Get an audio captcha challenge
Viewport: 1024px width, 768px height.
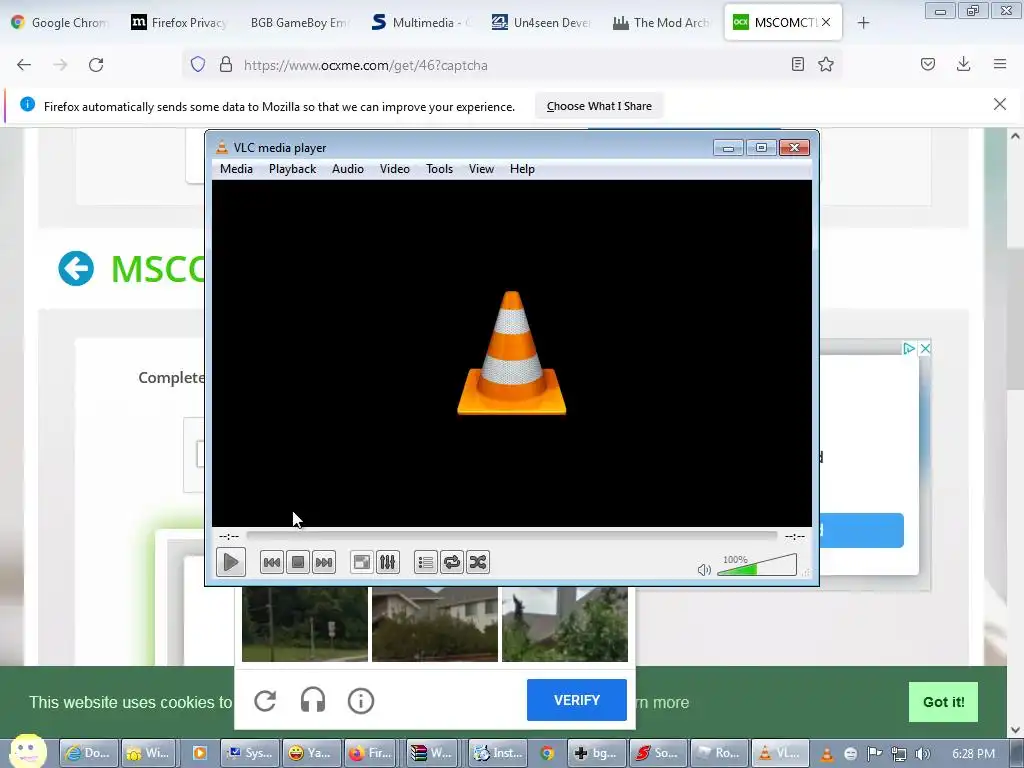pyautogui.click(x=313, y=701)
